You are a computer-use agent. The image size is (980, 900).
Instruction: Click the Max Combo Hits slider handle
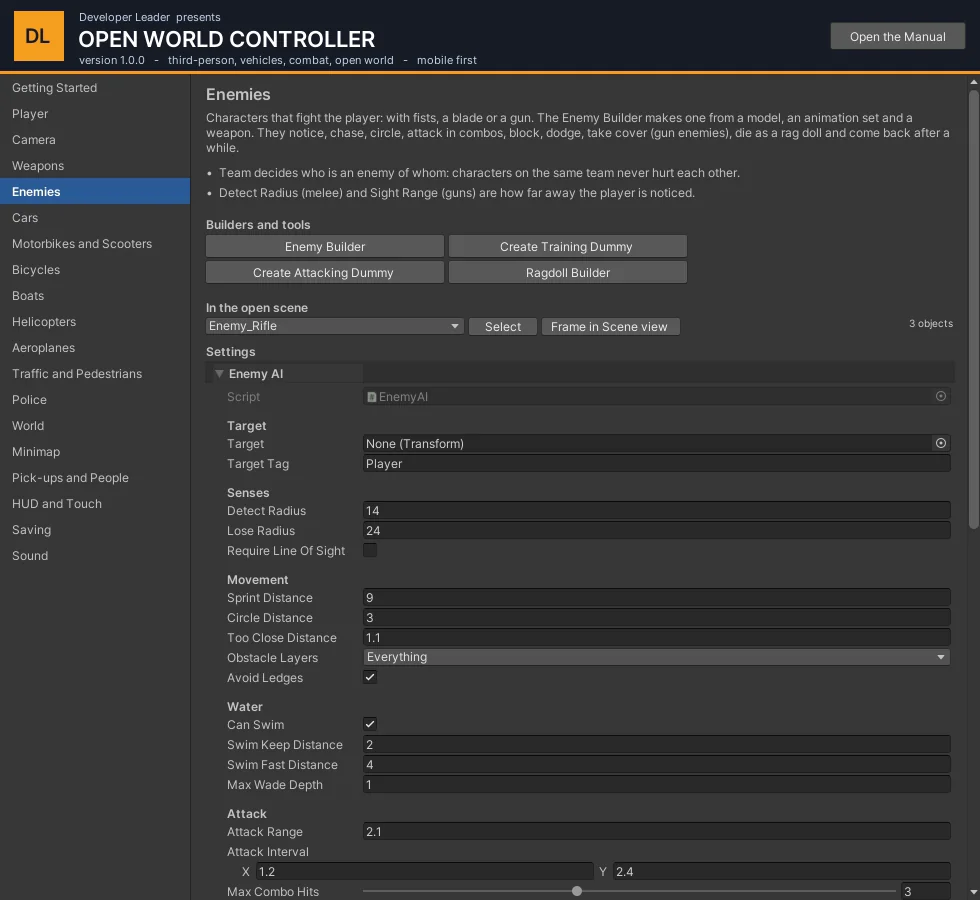[577, 891]
